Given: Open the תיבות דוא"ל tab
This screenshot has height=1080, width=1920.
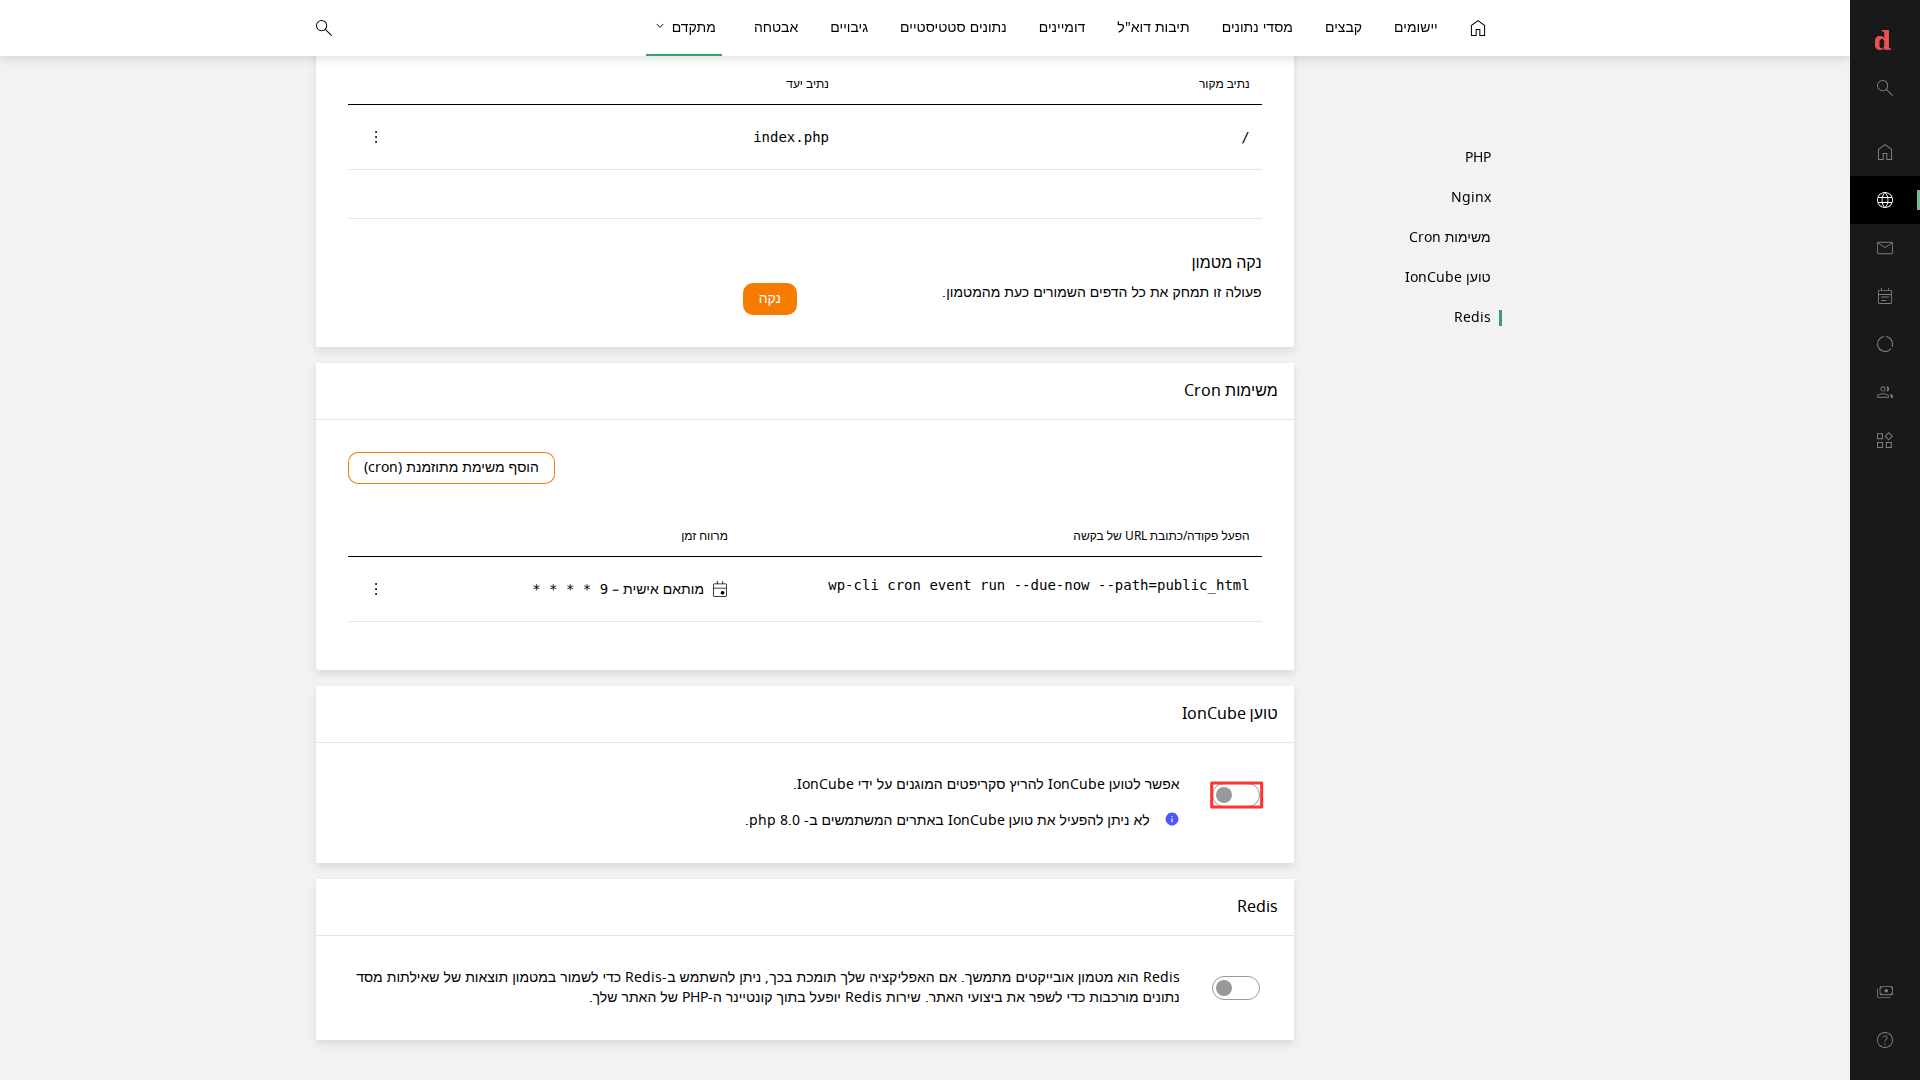Looking at the screenshot, I should click(x=1153, y=28).
